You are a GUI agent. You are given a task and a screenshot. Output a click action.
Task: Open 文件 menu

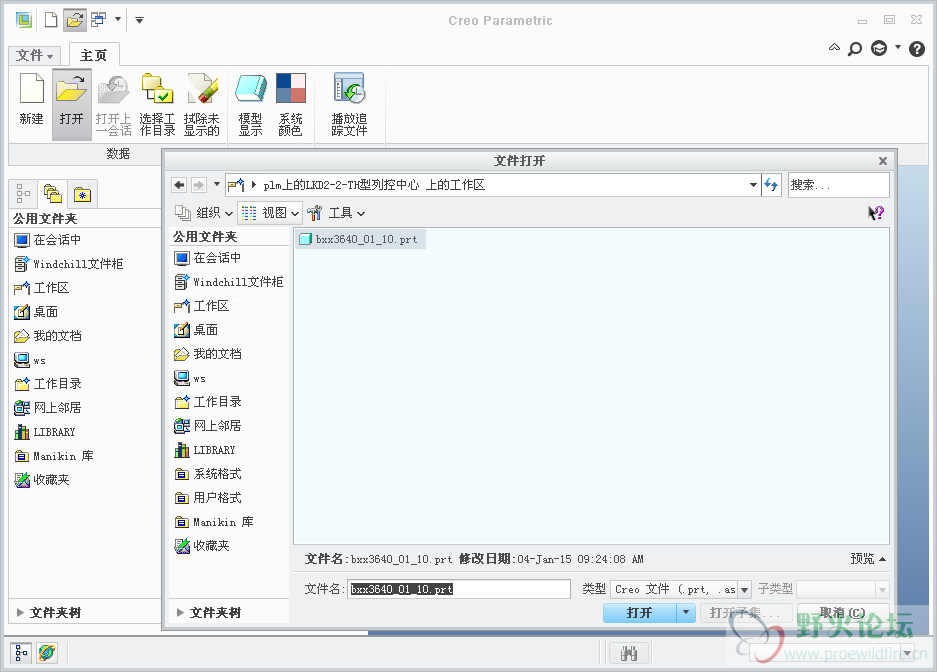click(34, 56)
